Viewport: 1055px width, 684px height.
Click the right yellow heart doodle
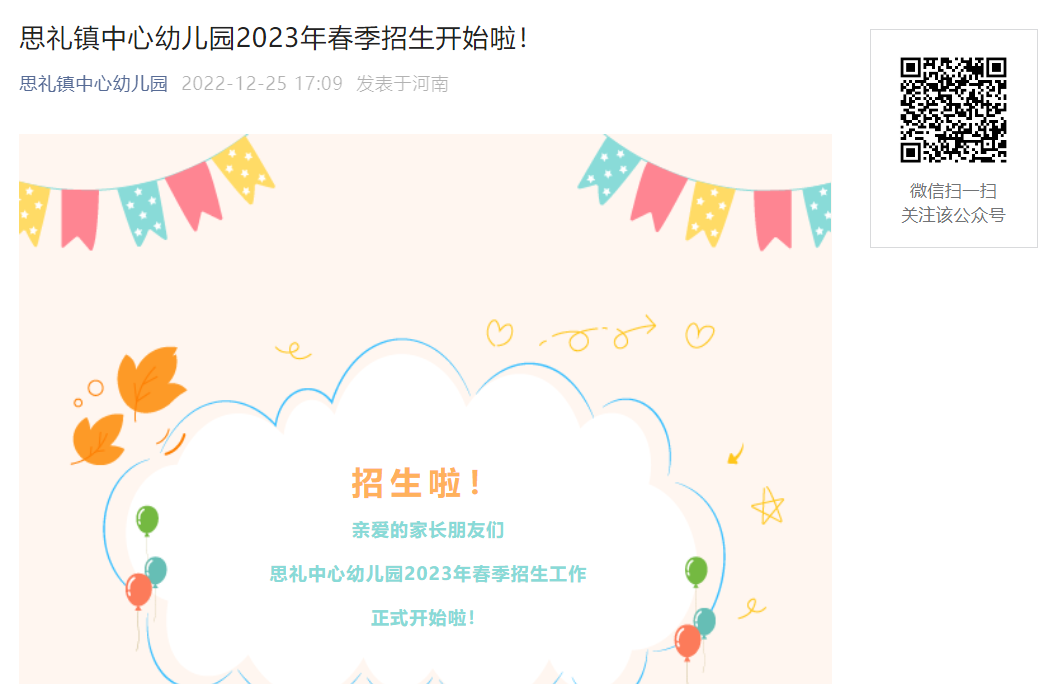click(700, 335)
